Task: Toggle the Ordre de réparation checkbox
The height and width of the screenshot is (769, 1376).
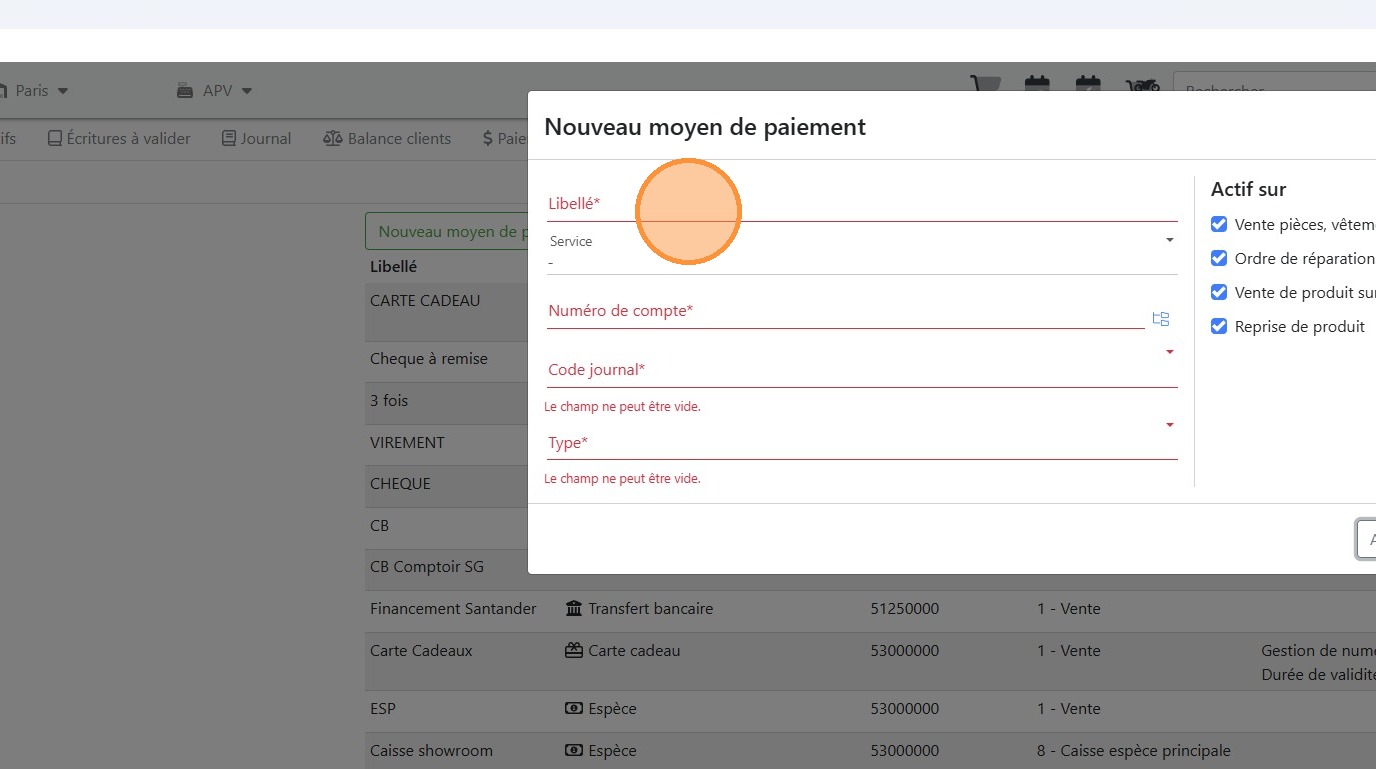Action: (1219, 259)
